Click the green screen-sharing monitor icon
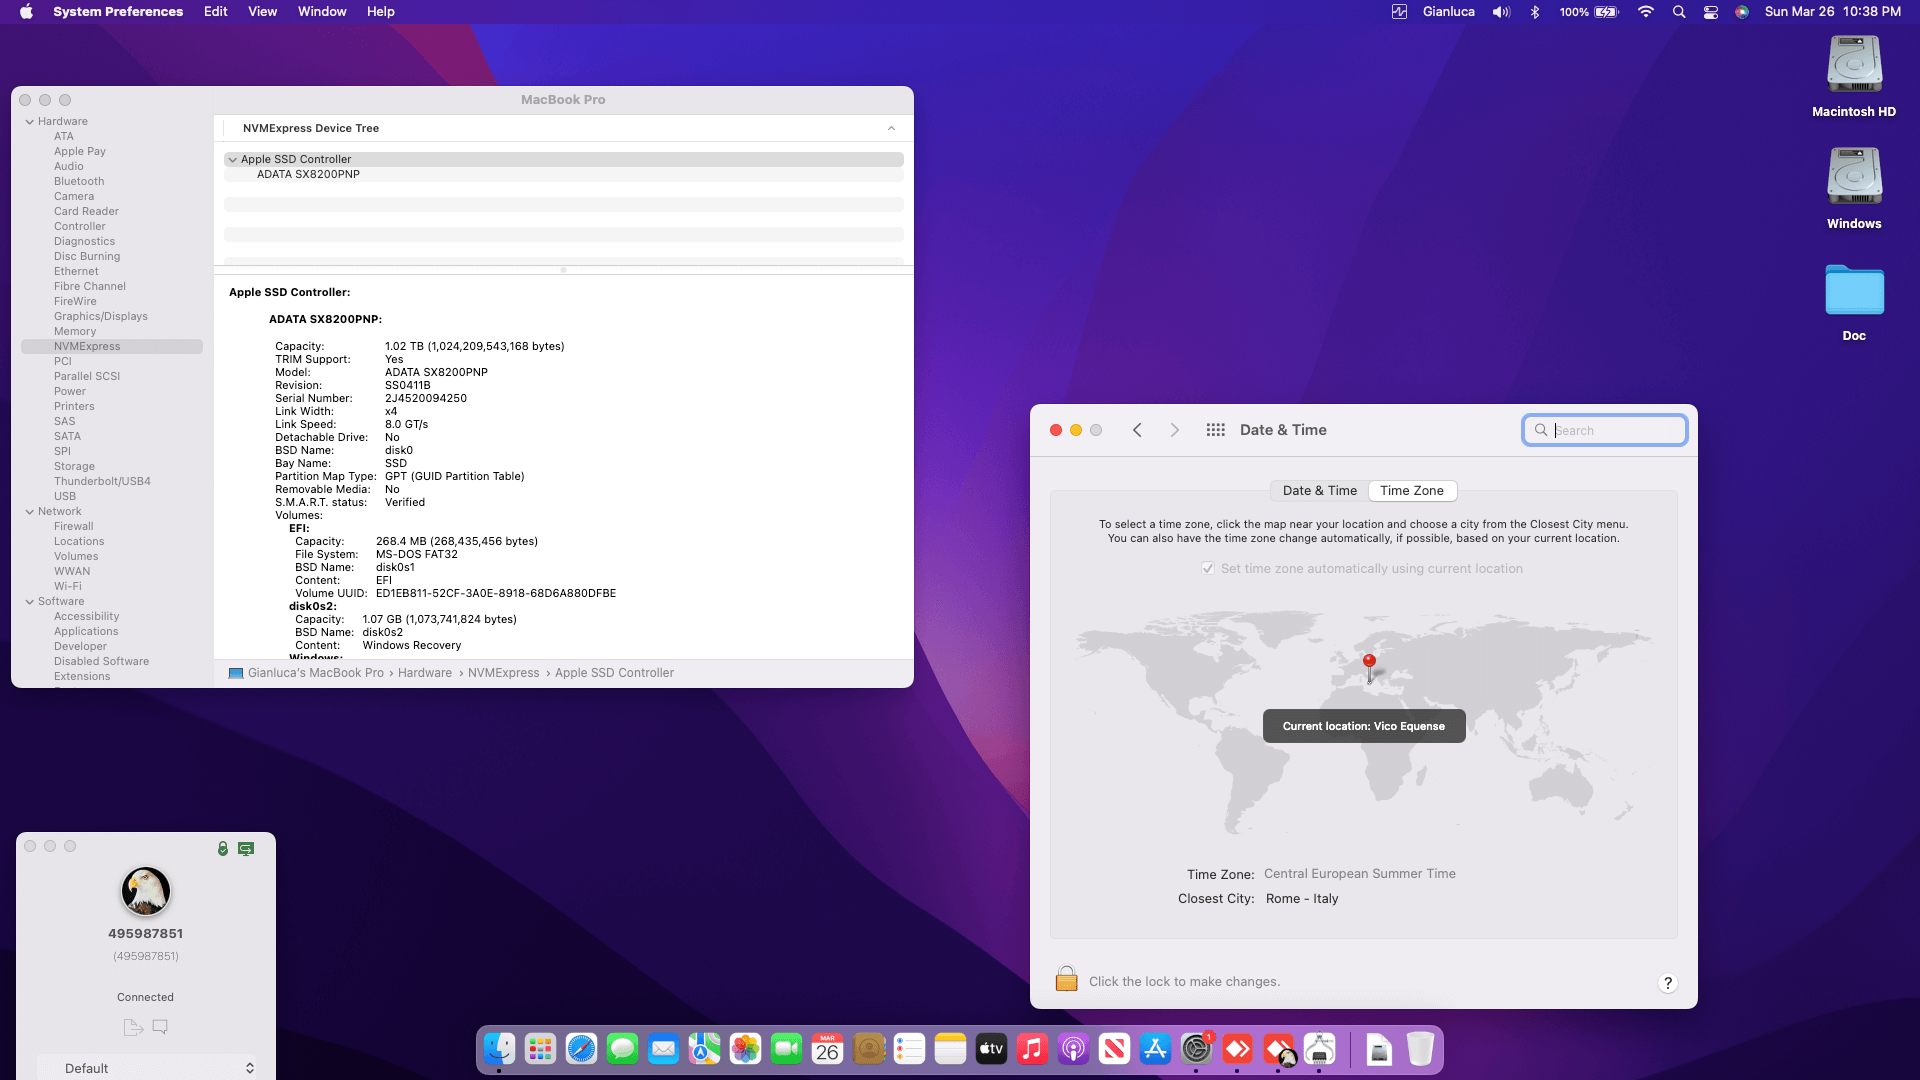This screenshot has width=1920, height=1080. pyautogui.click(x=246, y=849)
